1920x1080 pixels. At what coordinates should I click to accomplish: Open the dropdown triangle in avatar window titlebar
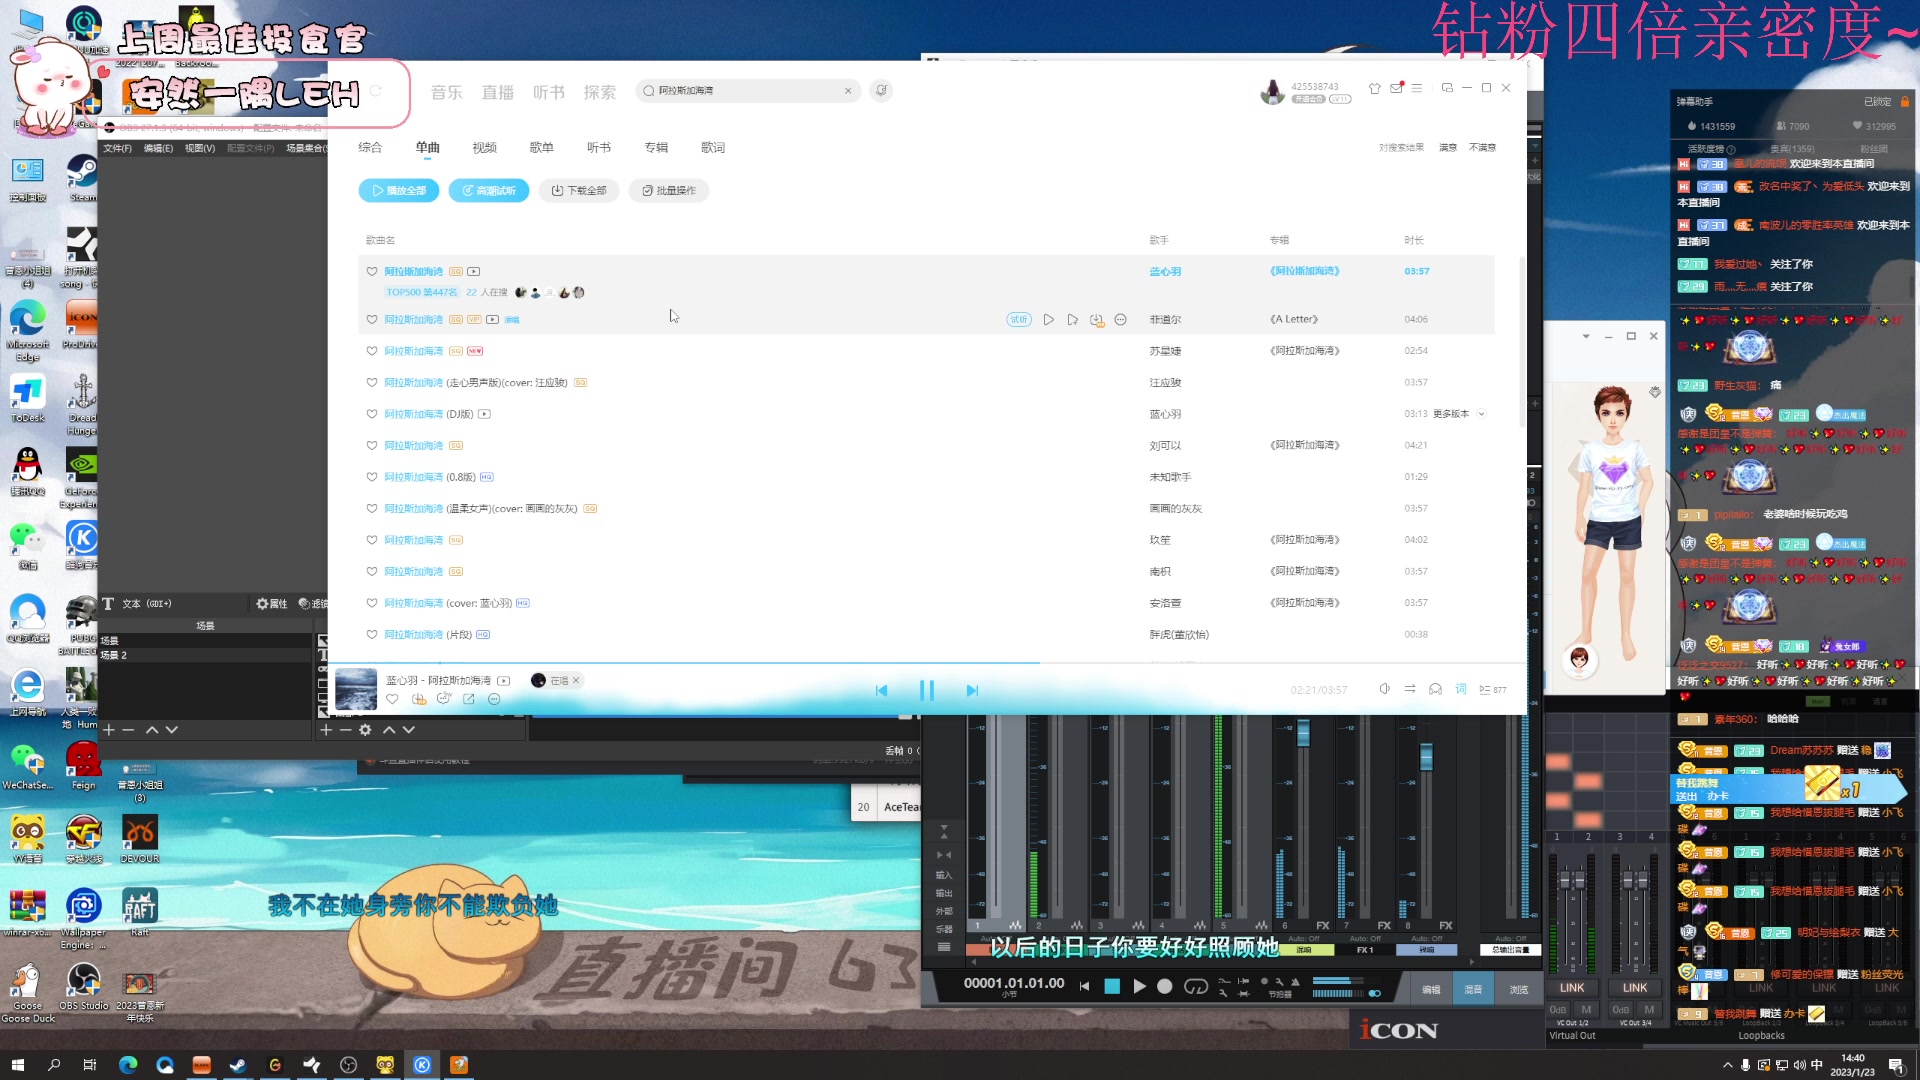click(x=1586, y=337)
